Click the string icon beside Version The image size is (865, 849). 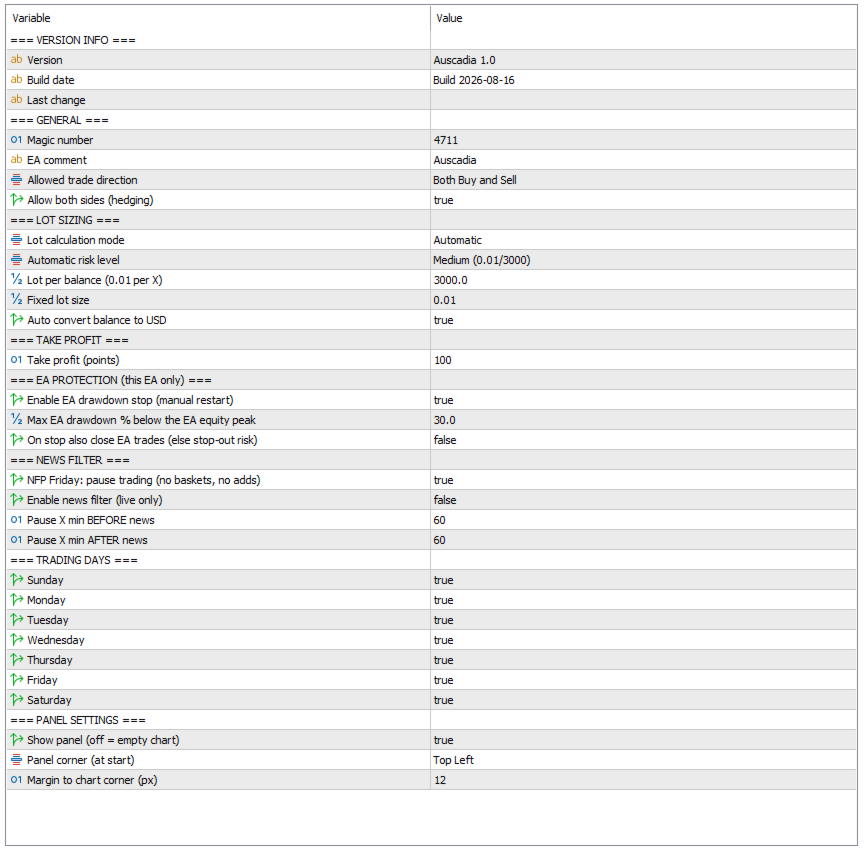pyautogui.click(x=17, y=60)
